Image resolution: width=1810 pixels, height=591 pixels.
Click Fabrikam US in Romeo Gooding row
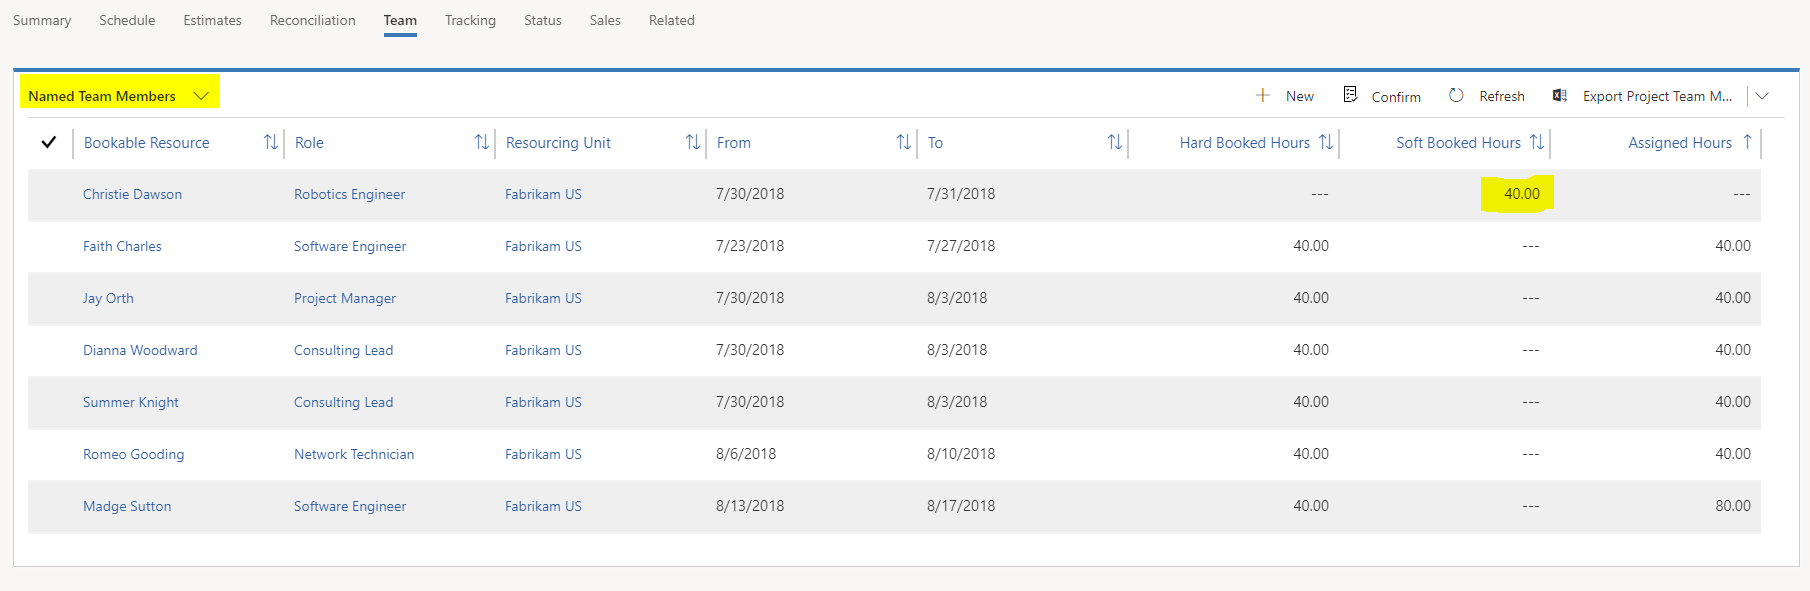543,454
